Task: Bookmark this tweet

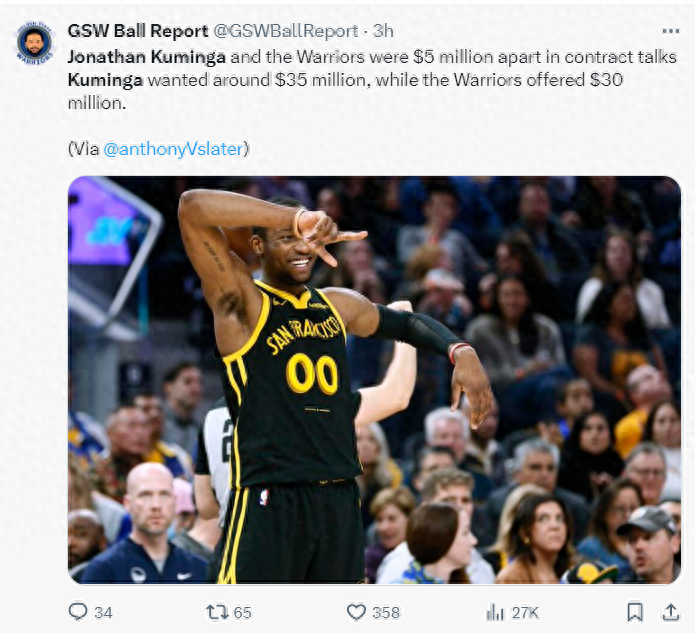Action: click(x=635, y=612)
